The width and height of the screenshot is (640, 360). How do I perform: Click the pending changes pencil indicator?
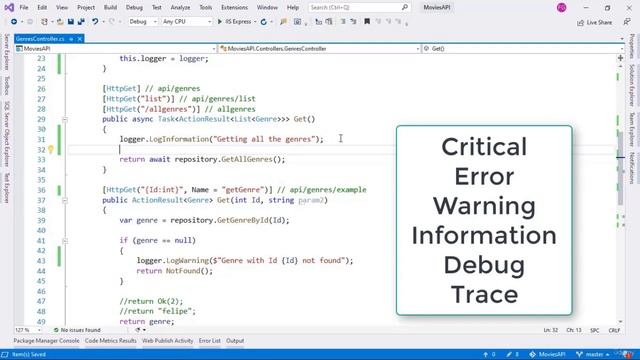(x=512, y=354)
